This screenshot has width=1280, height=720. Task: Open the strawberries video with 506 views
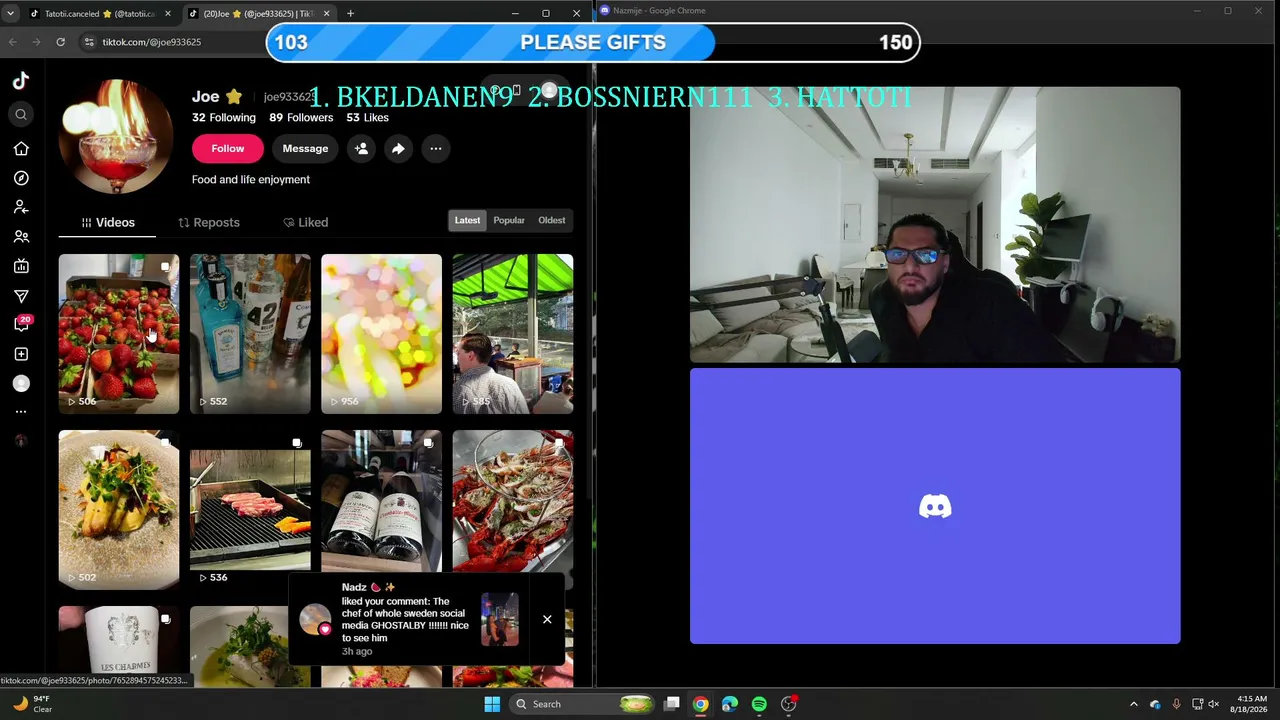[119, 334]
